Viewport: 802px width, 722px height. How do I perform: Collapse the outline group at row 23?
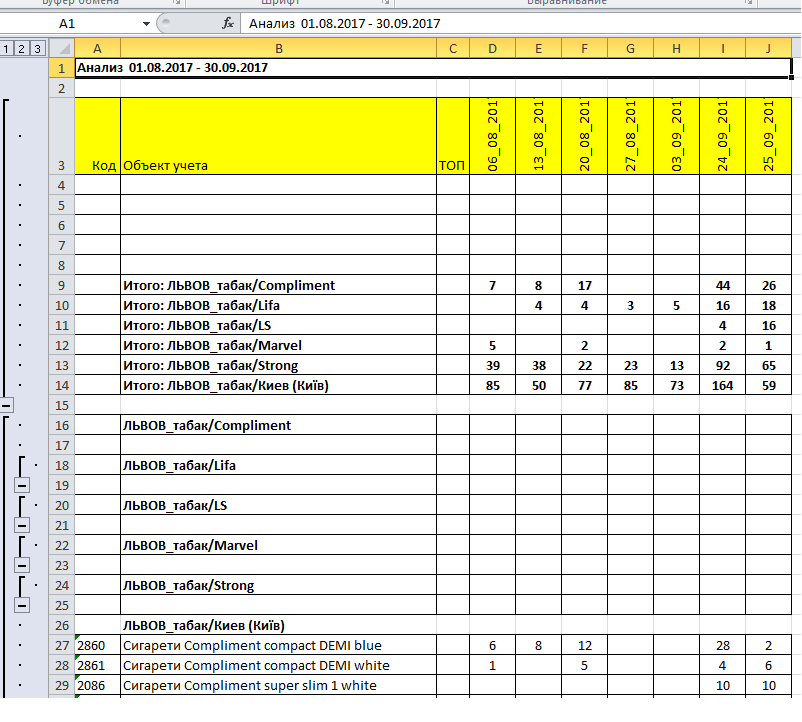tap(22, 565)
